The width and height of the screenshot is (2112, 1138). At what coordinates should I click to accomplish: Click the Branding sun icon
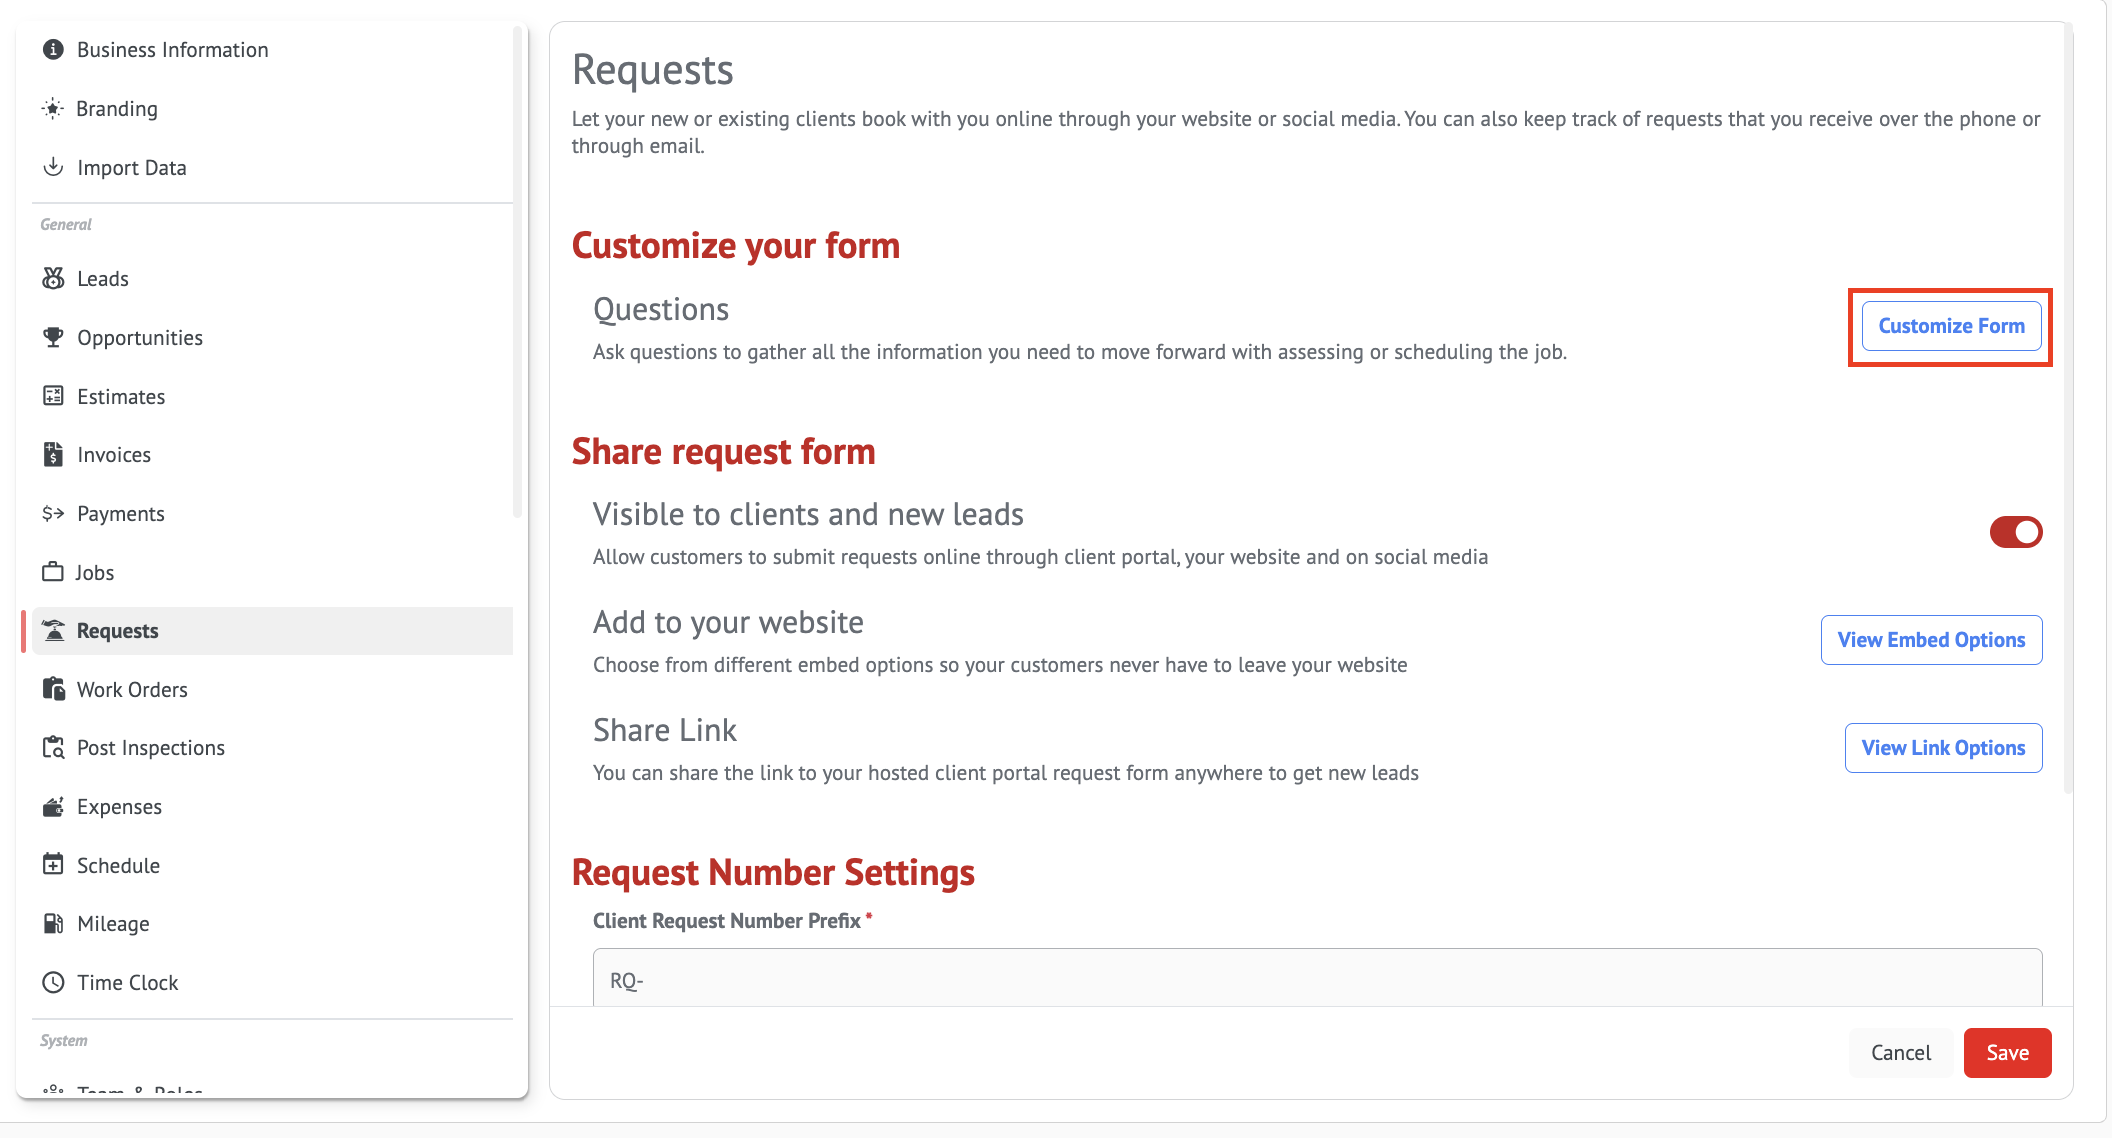[x=53, y=109]
